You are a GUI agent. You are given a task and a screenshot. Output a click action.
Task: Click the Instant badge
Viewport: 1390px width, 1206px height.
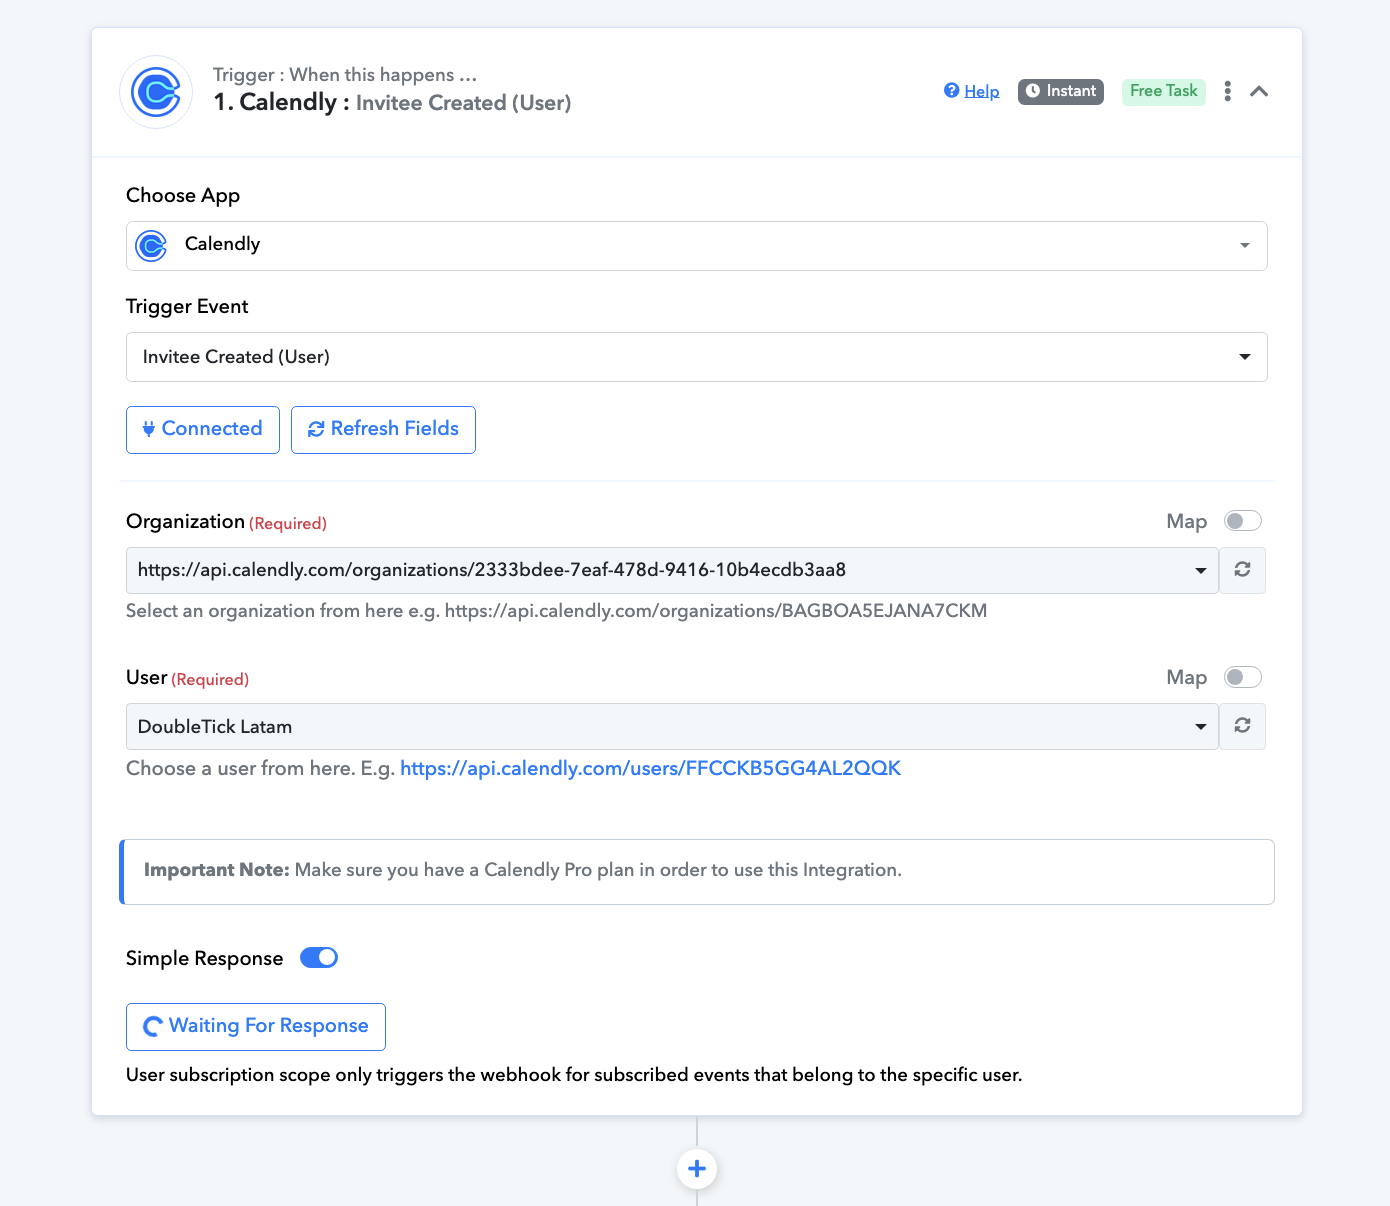coord(1061,91)
